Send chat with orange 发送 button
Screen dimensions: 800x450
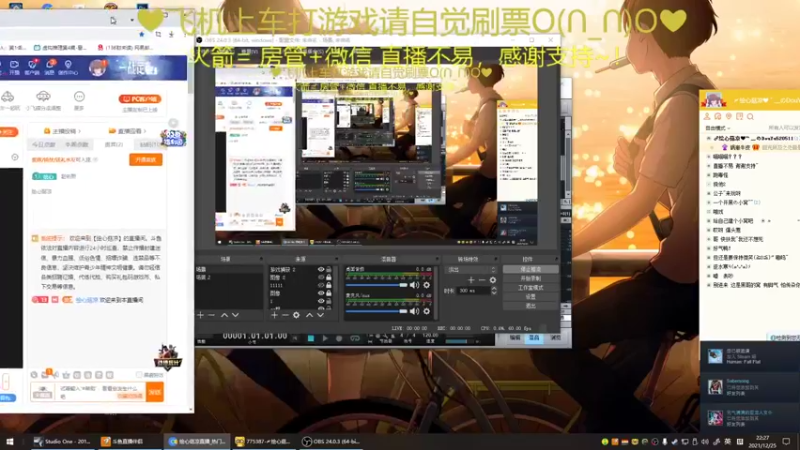[155, 392]
